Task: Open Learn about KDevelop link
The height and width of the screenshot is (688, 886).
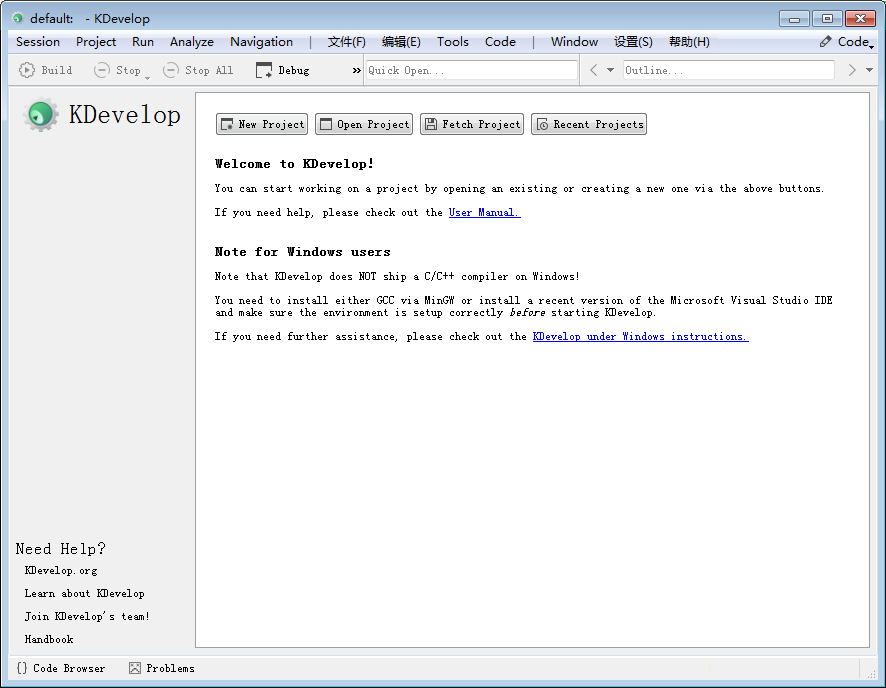Action: (84, 594)
